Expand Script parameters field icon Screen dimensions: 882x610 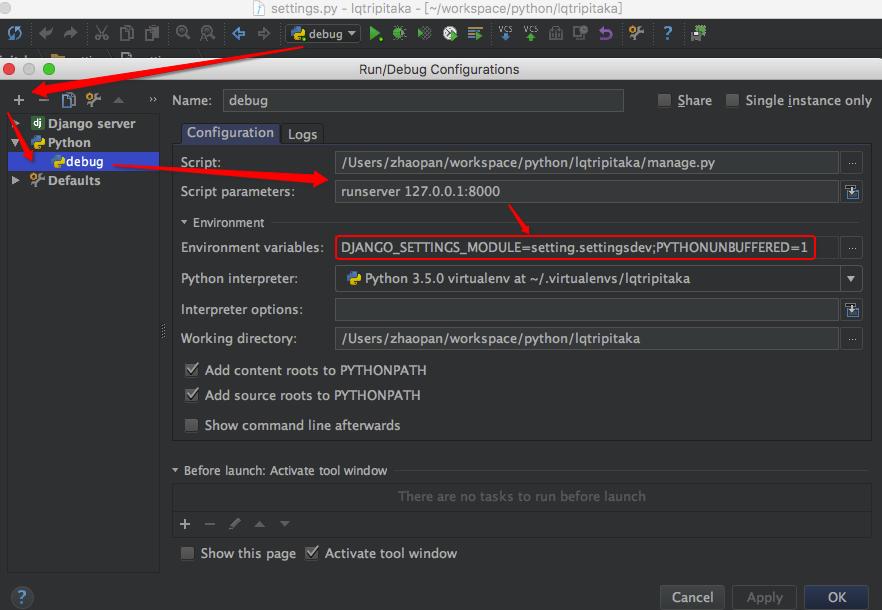tap(852, 192)
